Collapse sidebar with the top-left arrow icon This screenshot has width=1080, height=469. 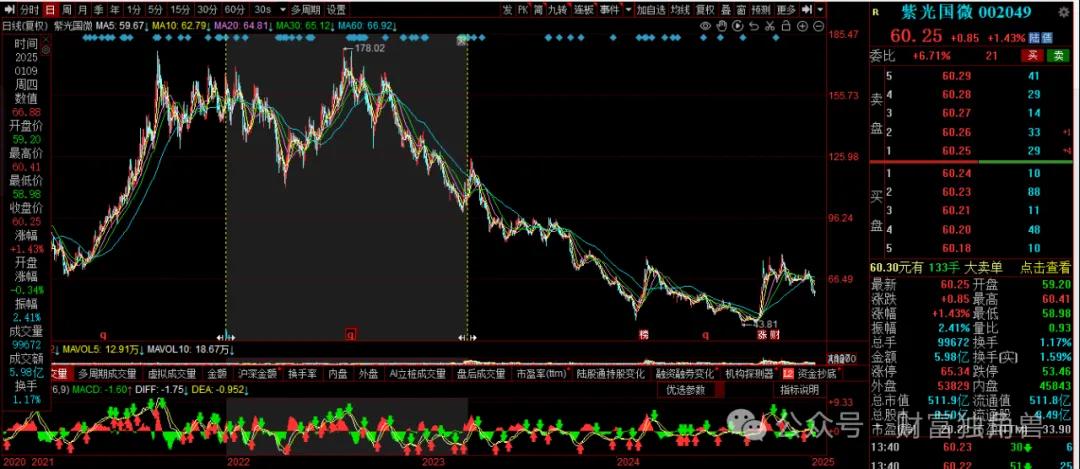click(x=8, y=10)
